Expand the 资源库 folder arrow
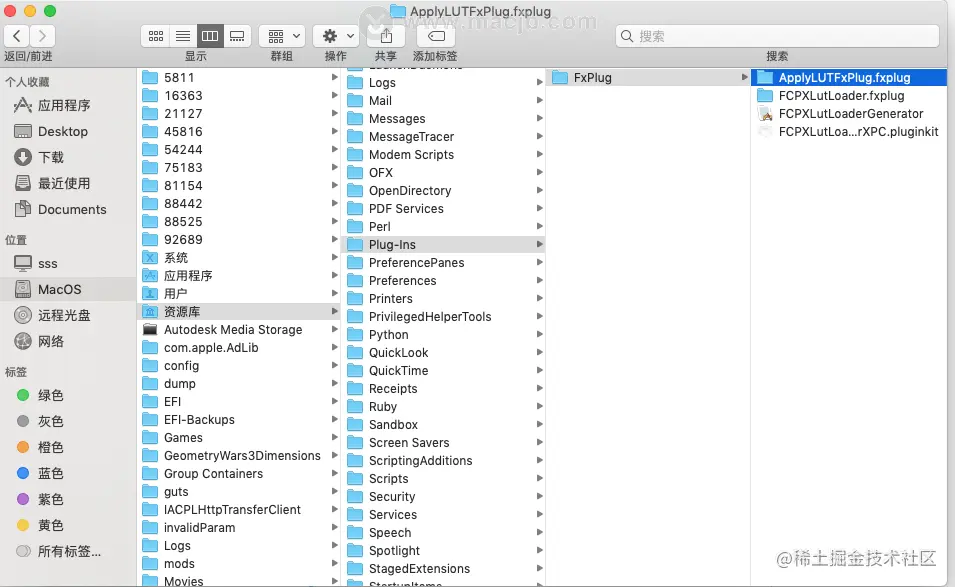 [334, 311]
